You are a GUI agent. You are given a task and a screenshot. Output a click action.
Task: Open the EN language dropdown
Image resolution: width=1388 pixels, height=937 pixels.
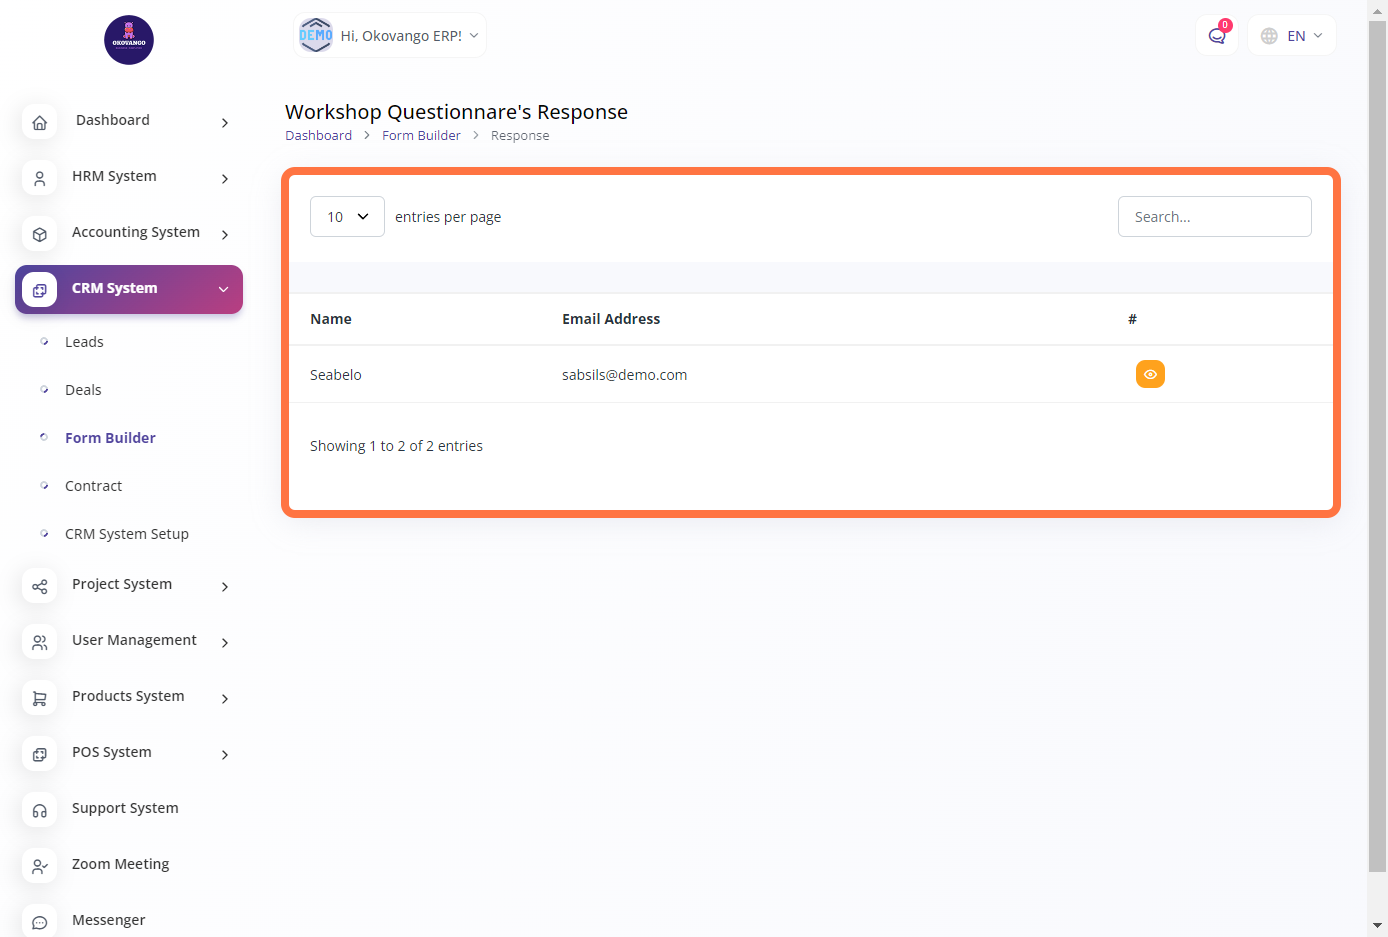[1292, 36]
